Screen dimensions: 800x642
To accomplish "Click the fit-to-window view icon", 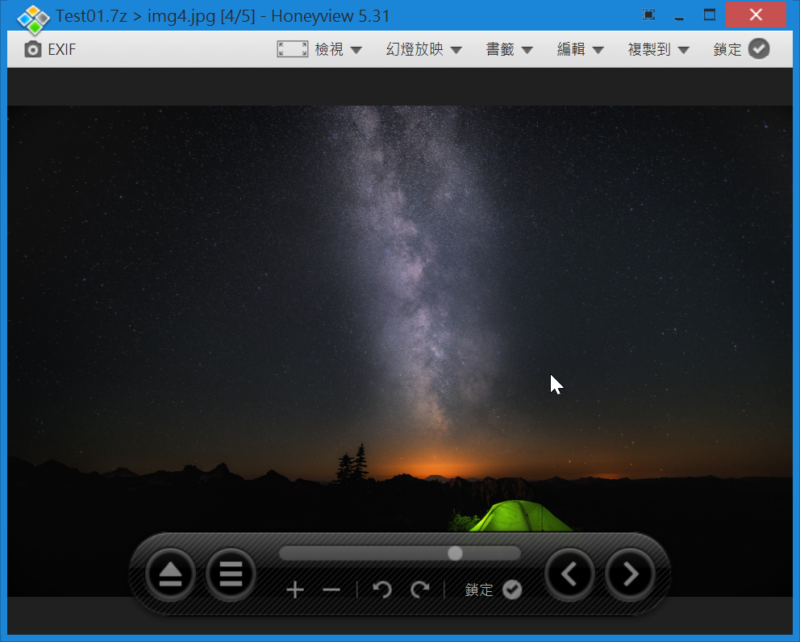I will tap(292, 50).
